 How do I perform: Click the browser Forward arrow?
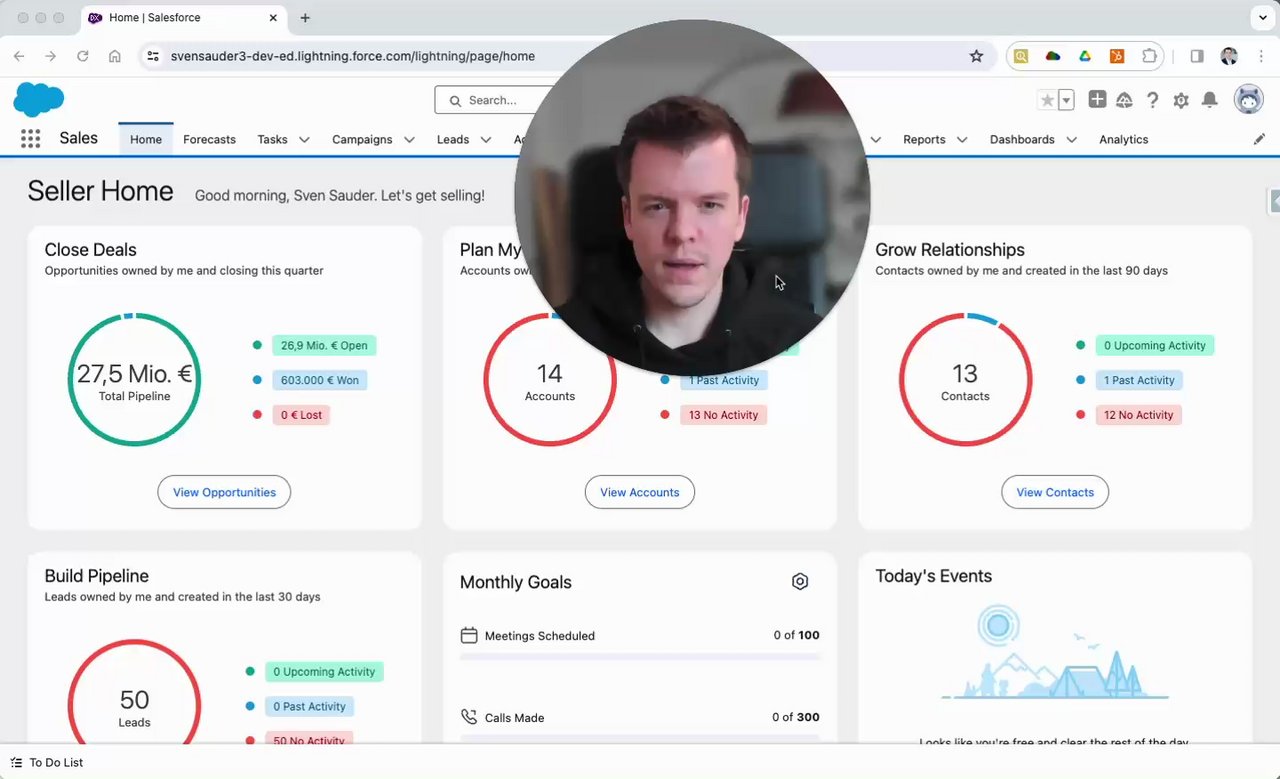click(51, 56)
